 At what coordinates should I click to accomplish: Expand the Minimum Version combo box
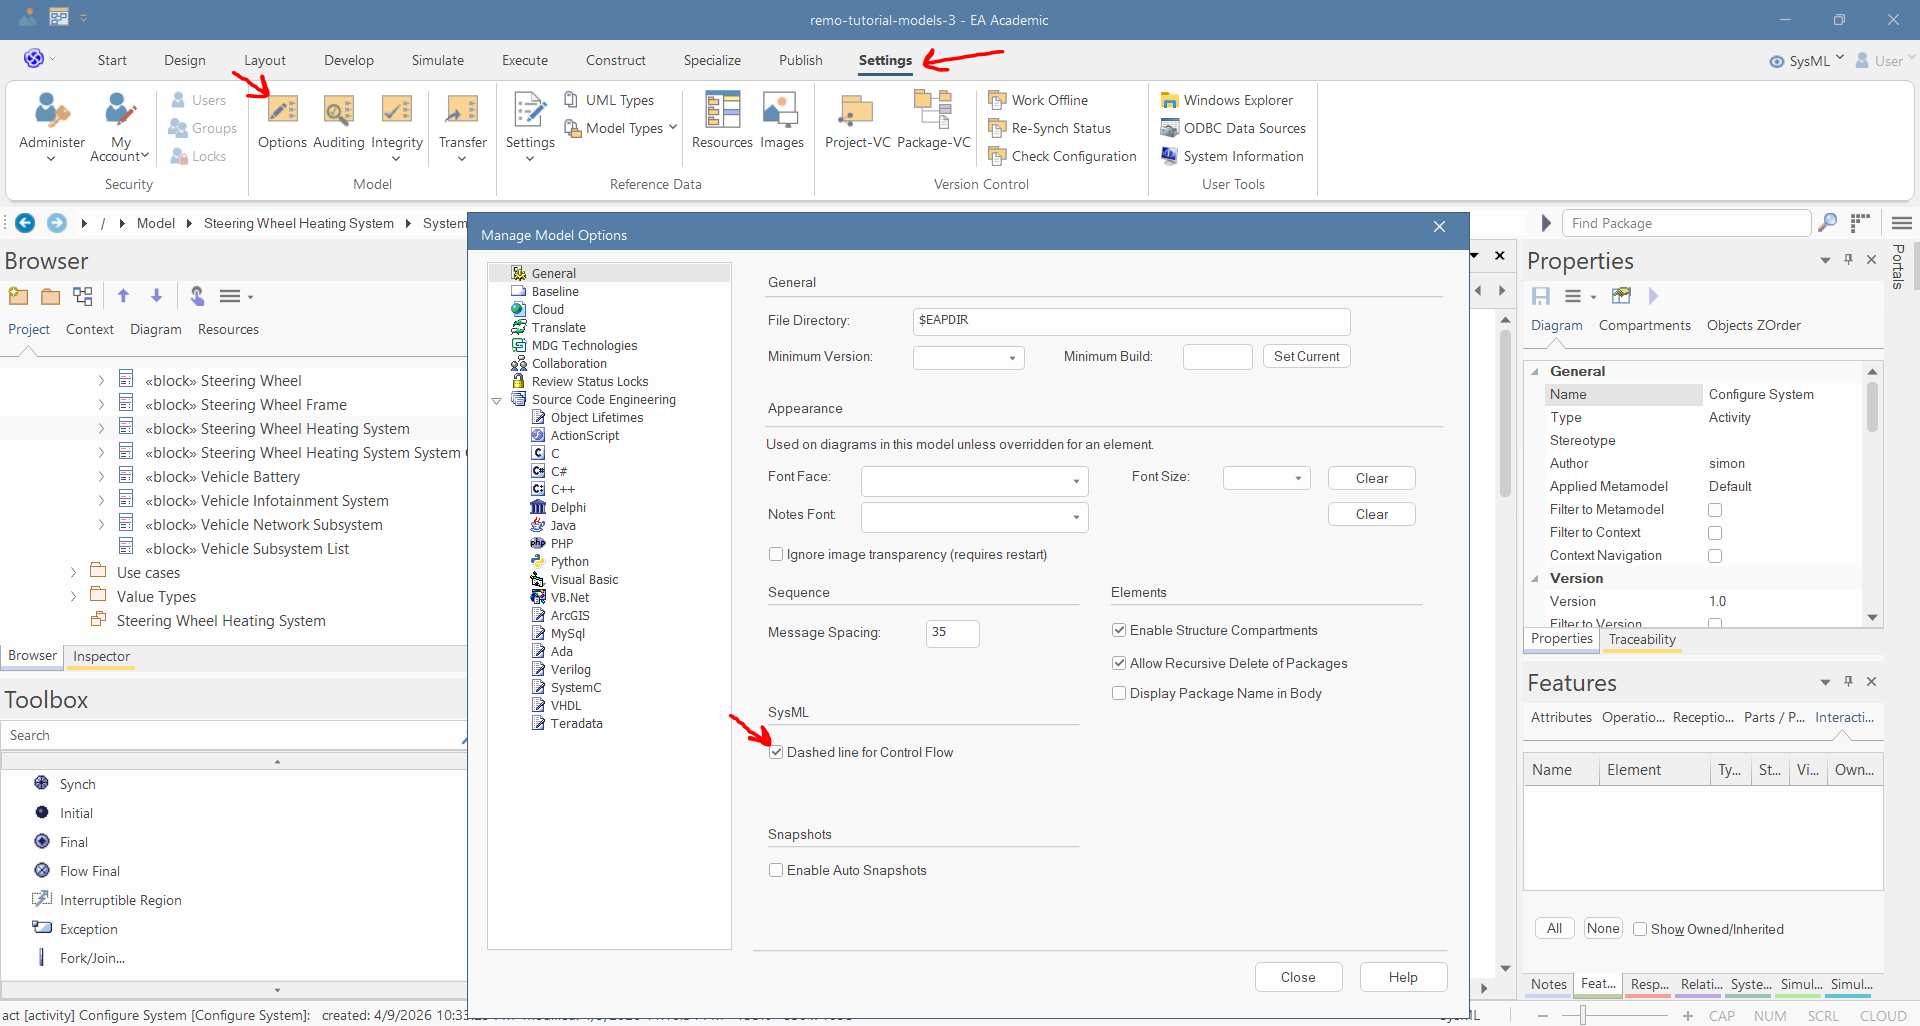click(x=1012, y=358)
